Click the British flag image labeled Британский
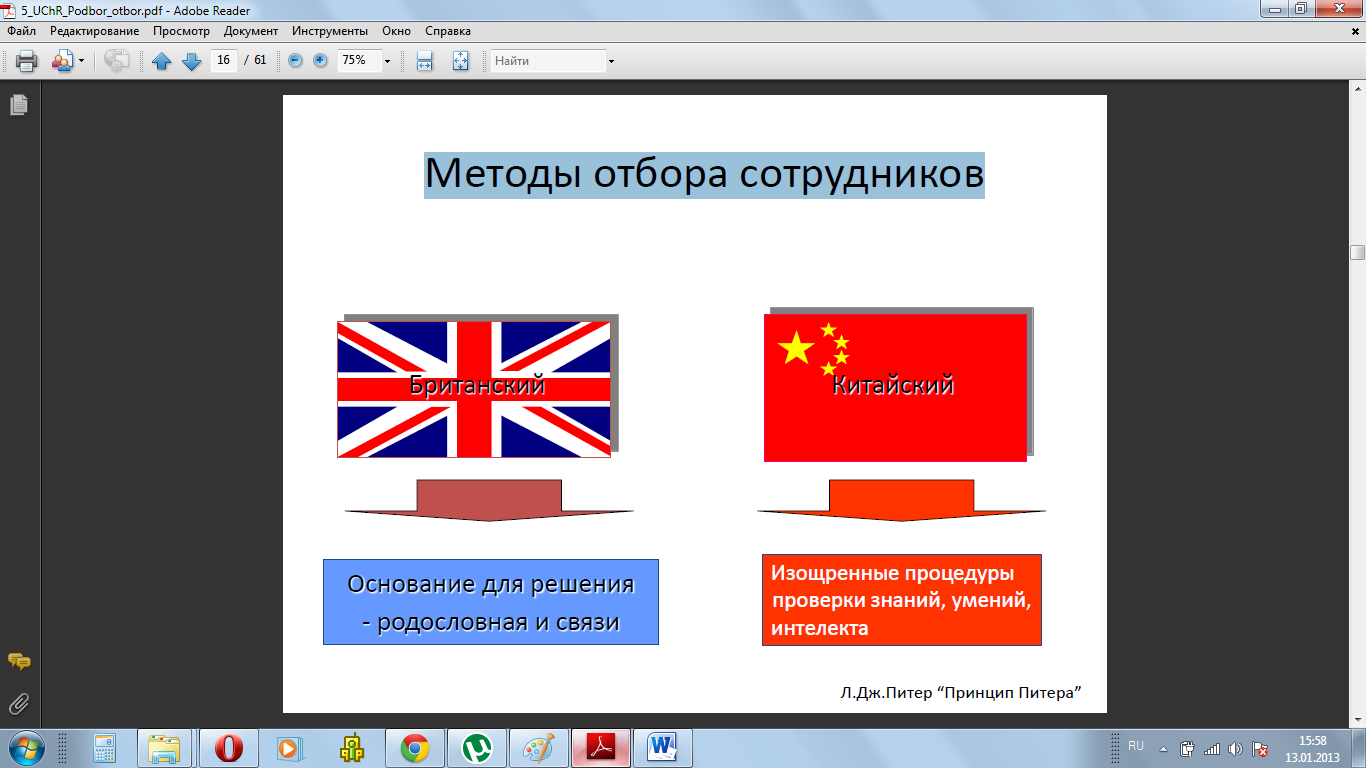 click(x=474, y=390)
